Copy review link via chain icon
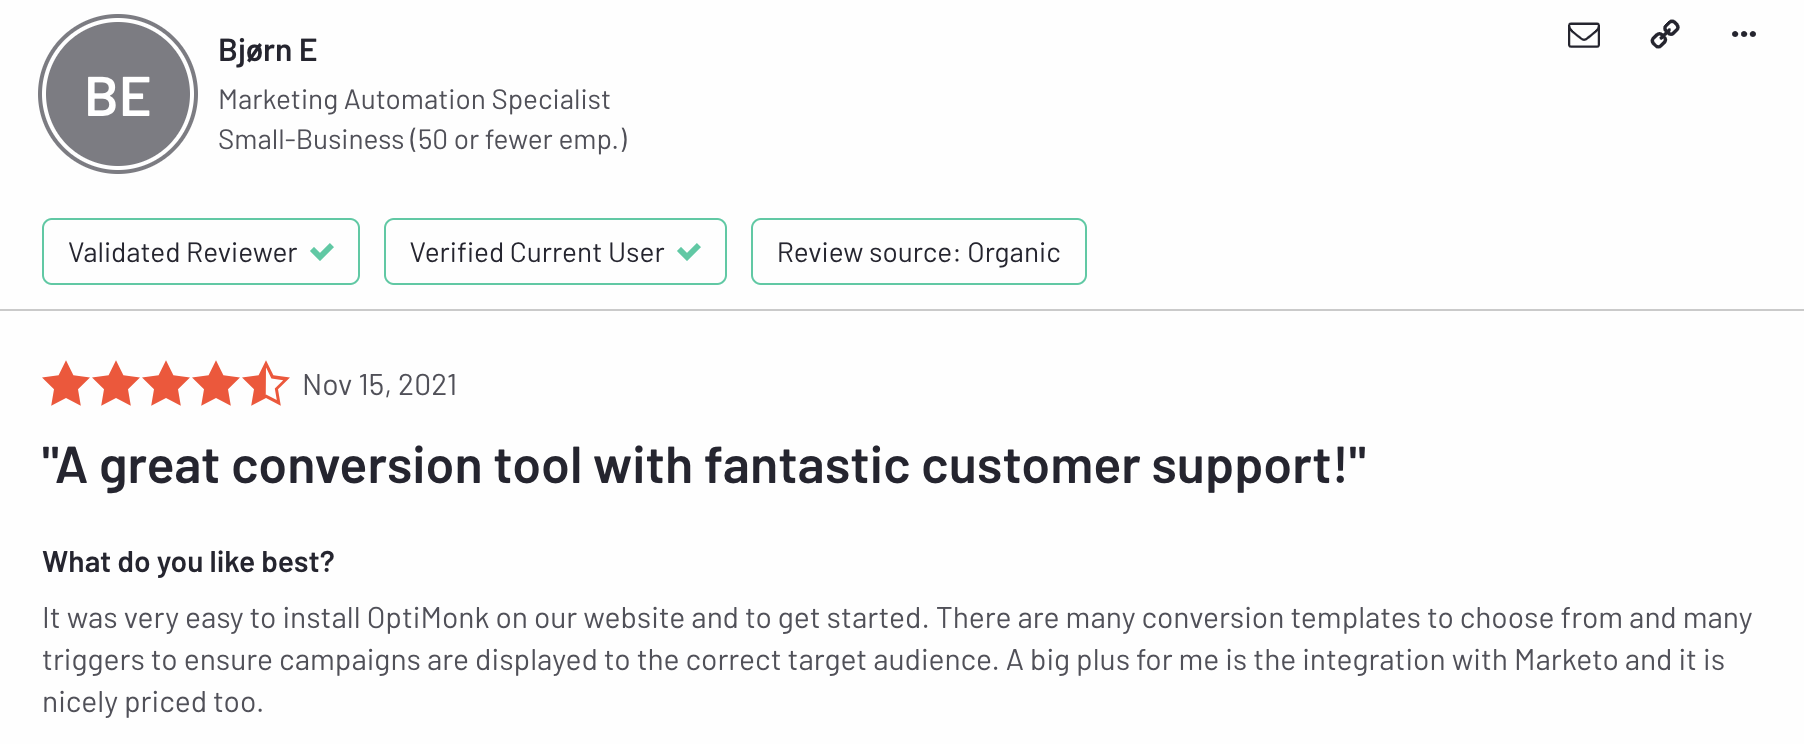This screenshot has width=1804, height=744. 1665,34
